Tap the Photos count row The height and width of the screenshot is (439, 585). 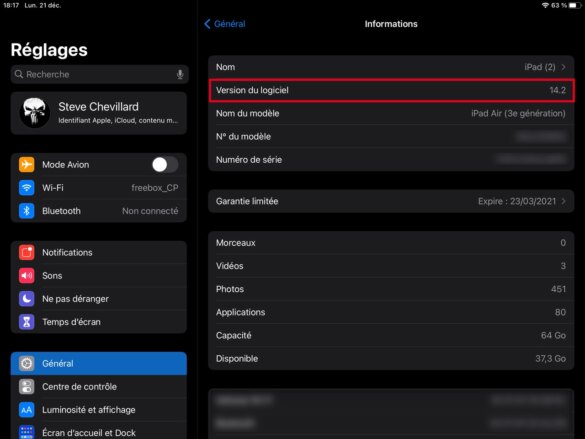pos(391,289)
